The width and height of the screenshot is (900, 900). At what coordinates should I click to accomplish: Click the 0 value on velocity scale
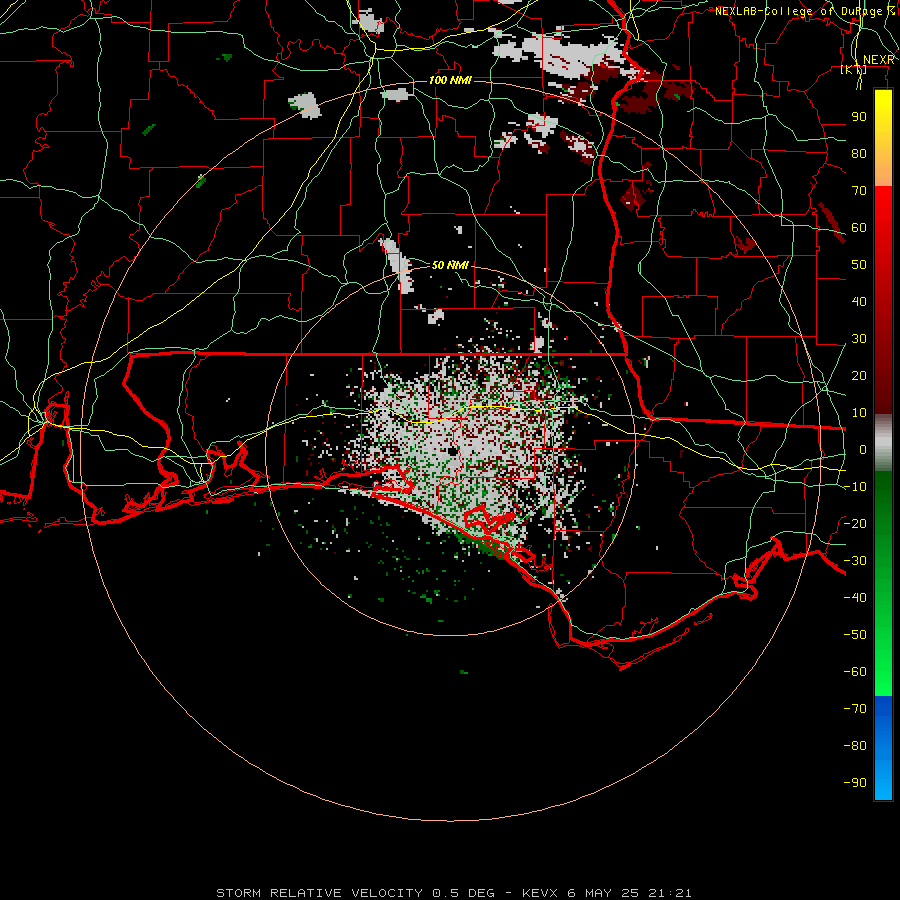tap(863, 449)
